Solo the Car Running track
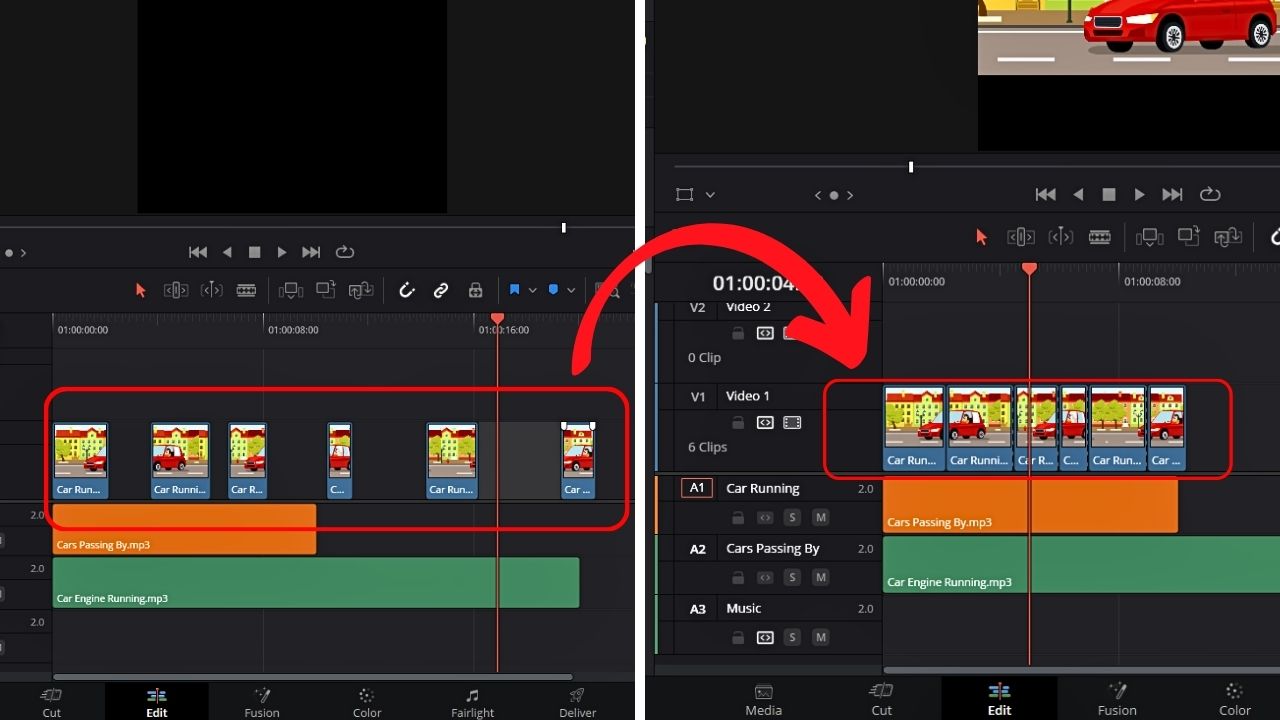 (791, 517)
